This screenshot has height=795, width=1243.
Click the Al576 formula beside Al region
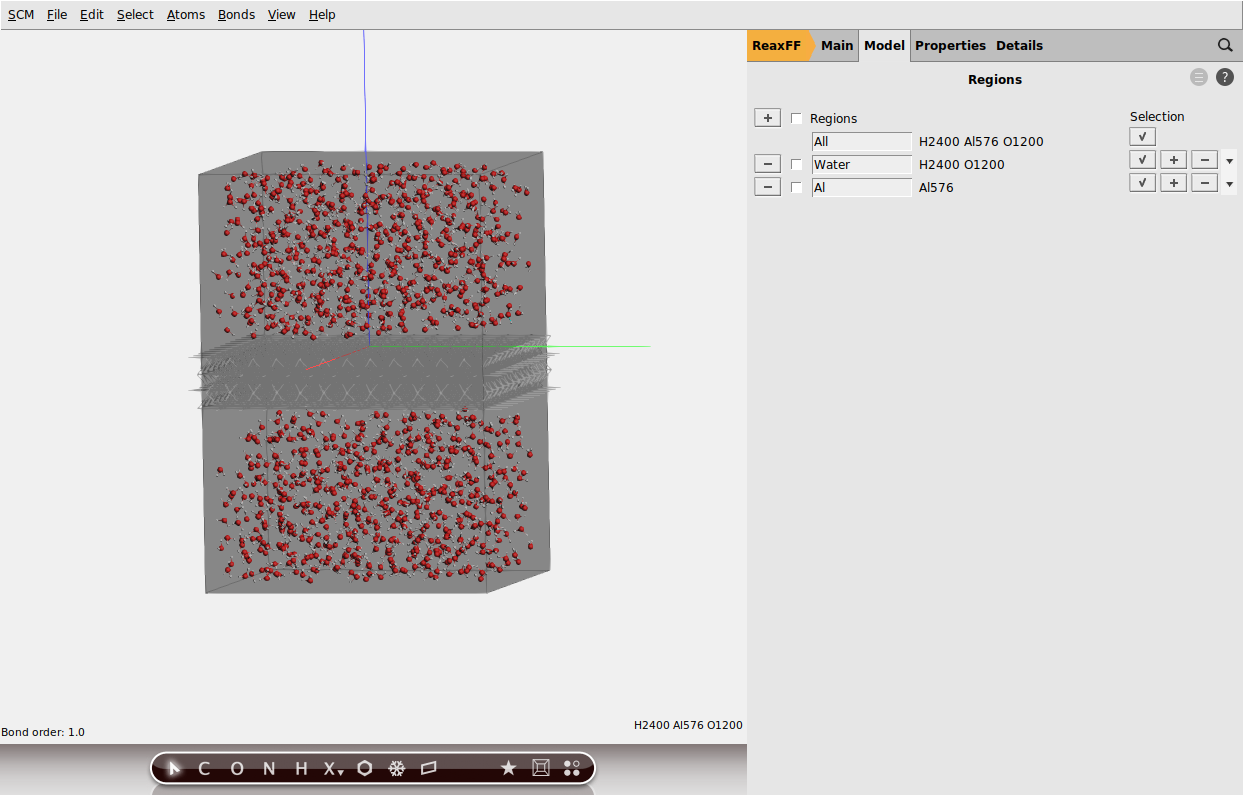(936, 188)
